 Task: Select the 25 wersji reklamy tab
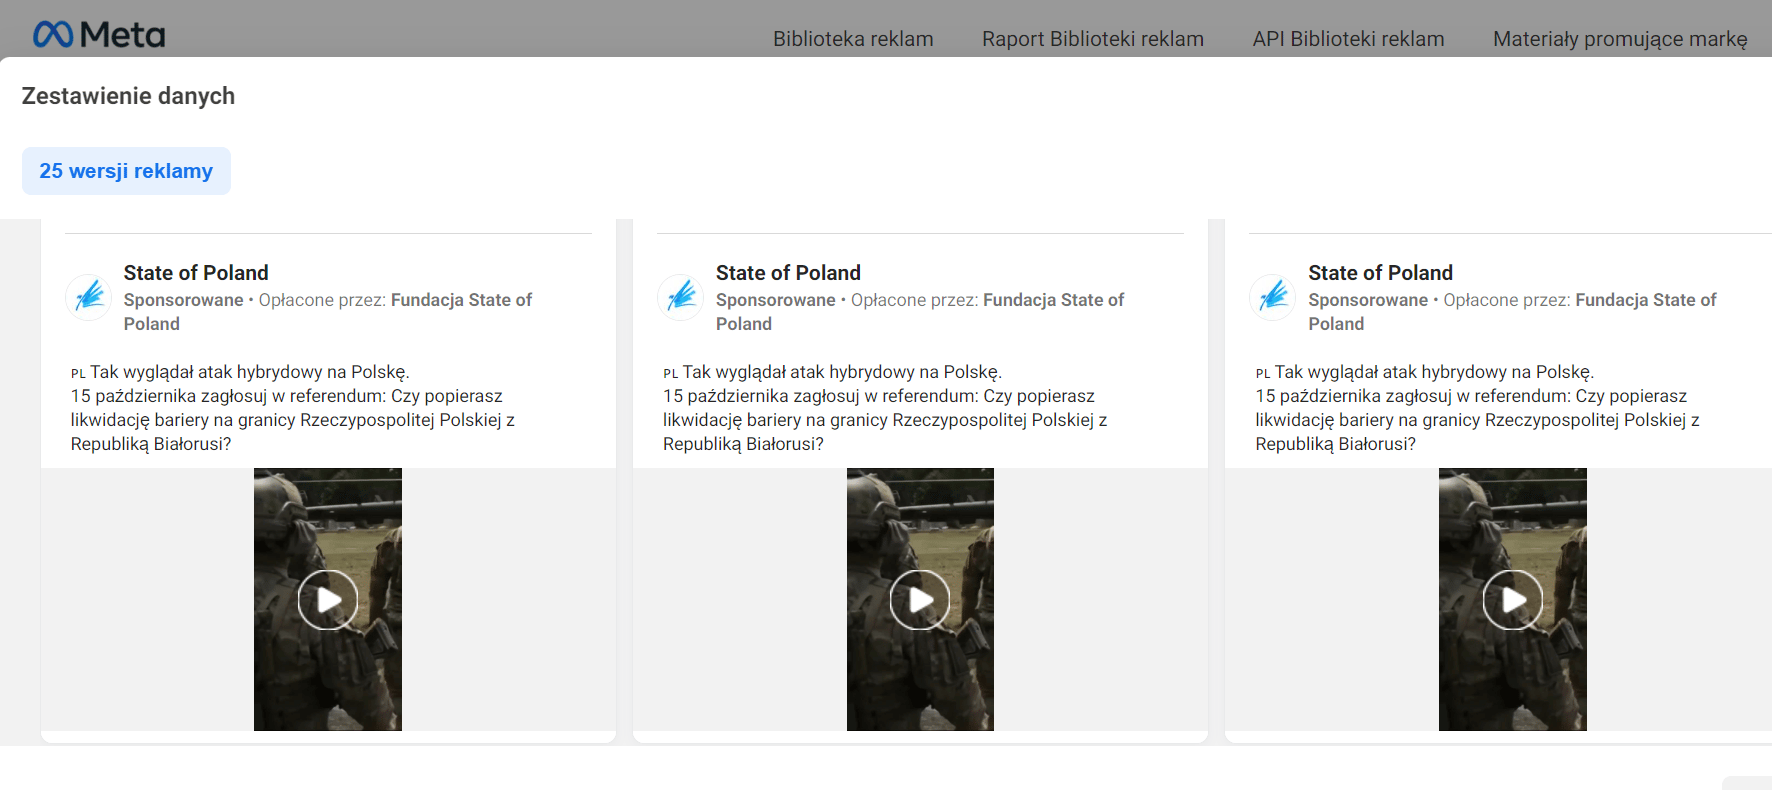click(x=126, y=171)
